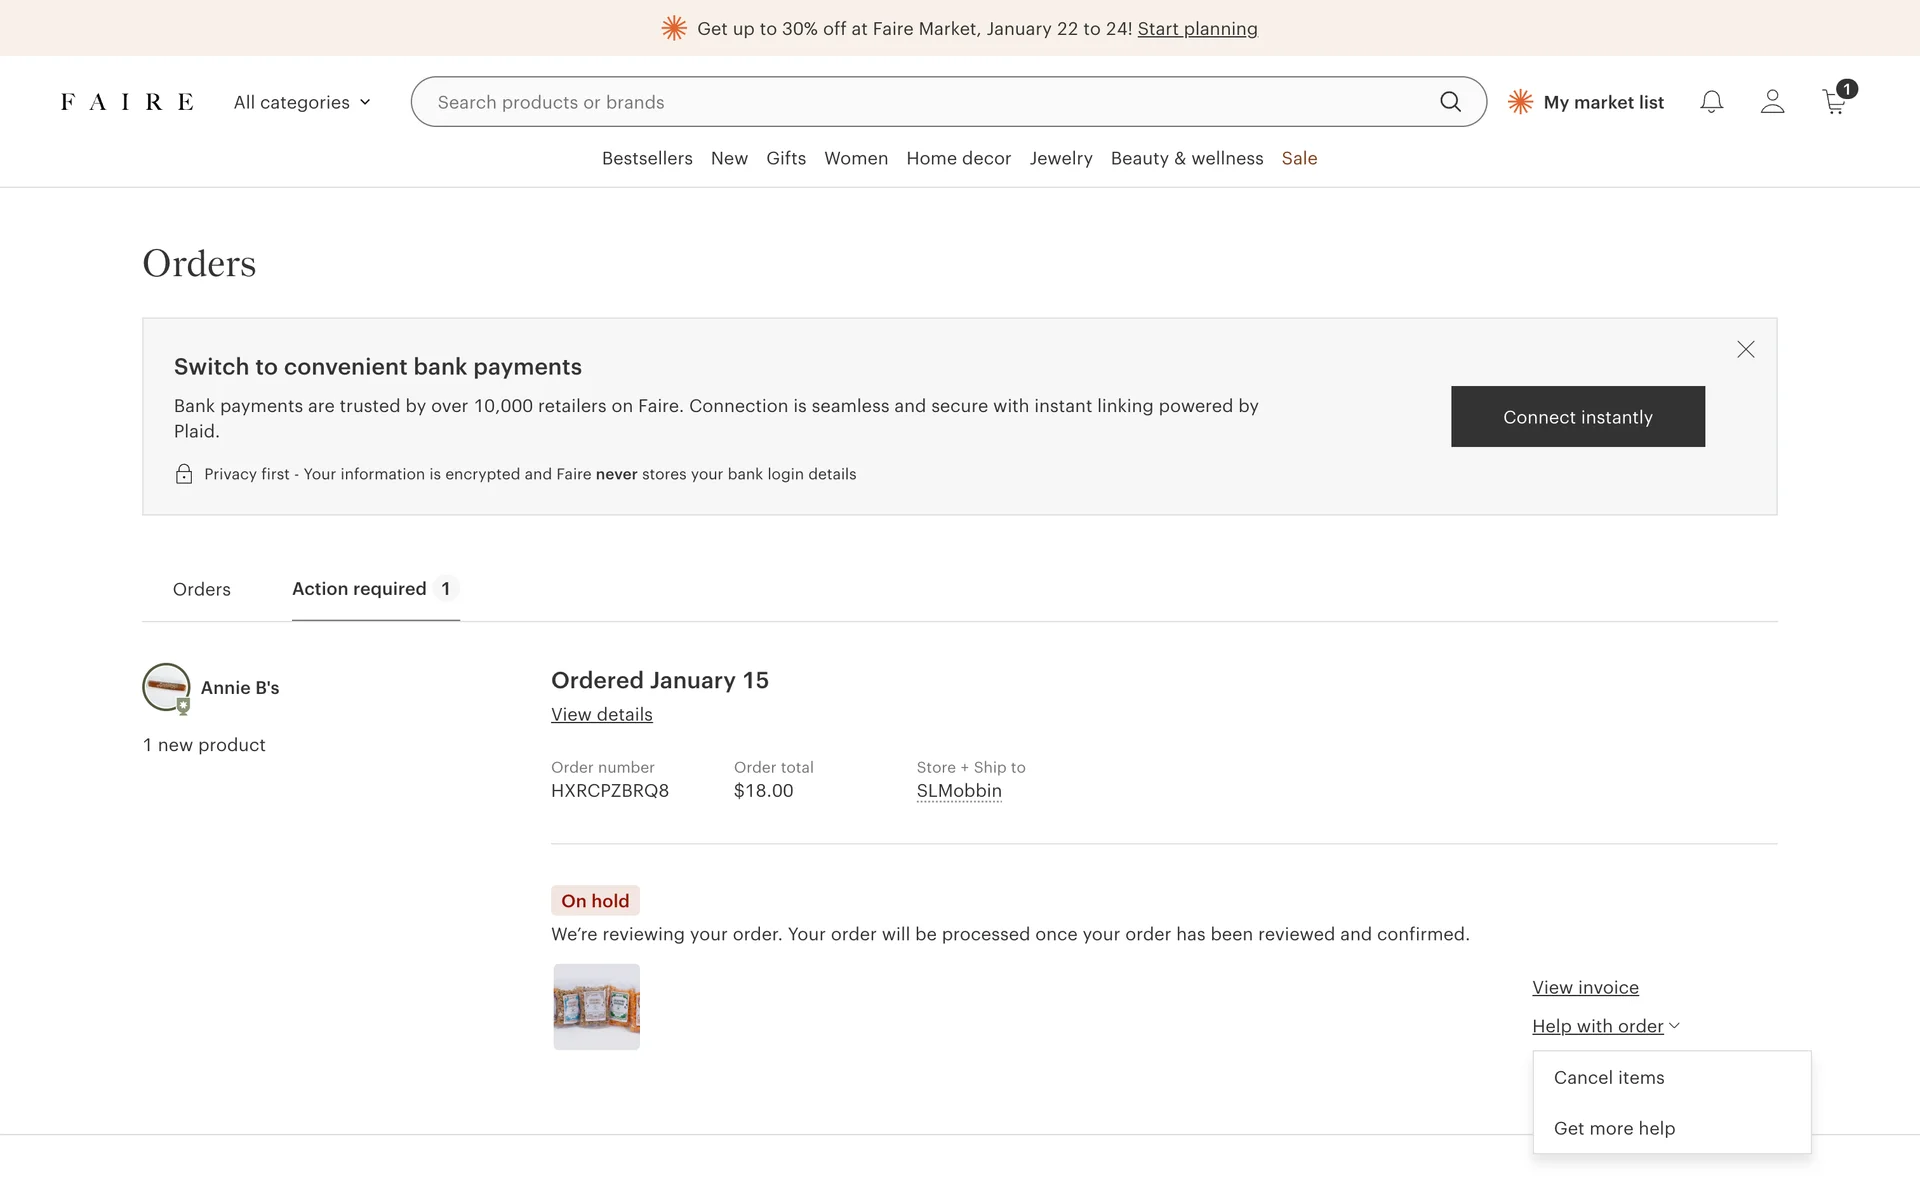This screenshot has width=1920, height=1200.
Task: Open the ordered product thumbnail
Action: pos(597,1007)
